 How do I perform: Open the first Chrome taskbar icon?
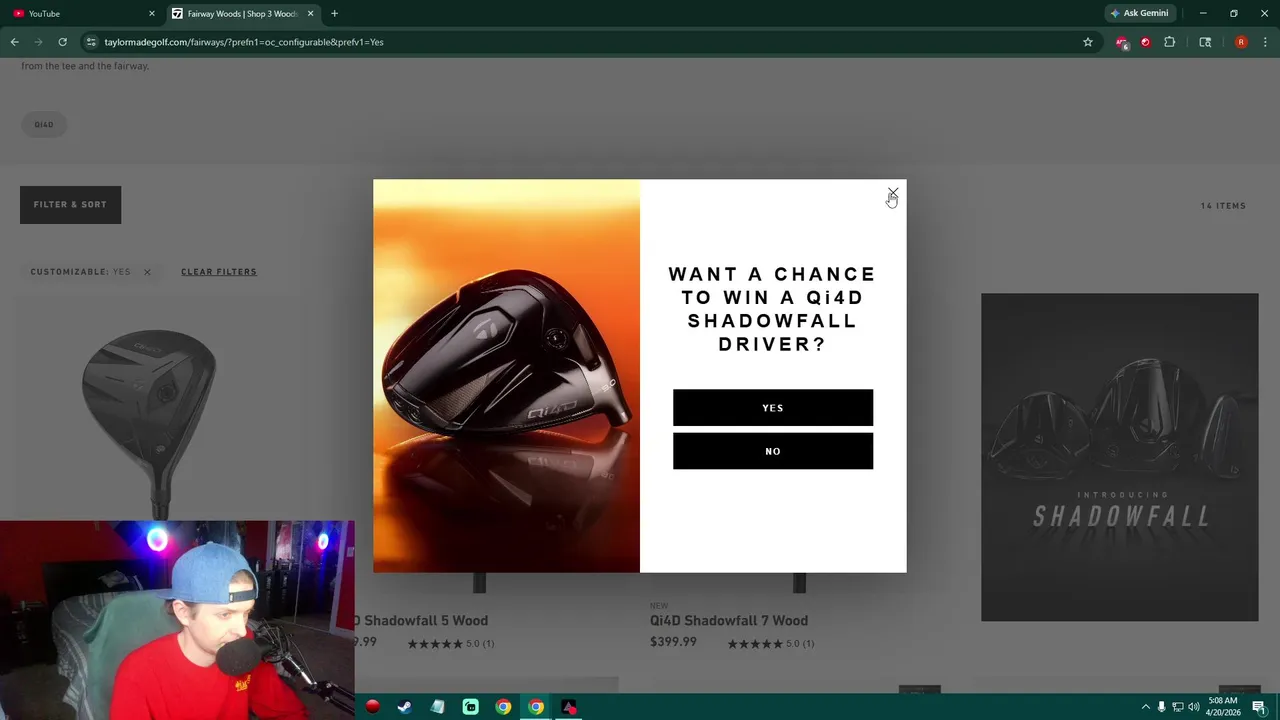click(503, 707)
